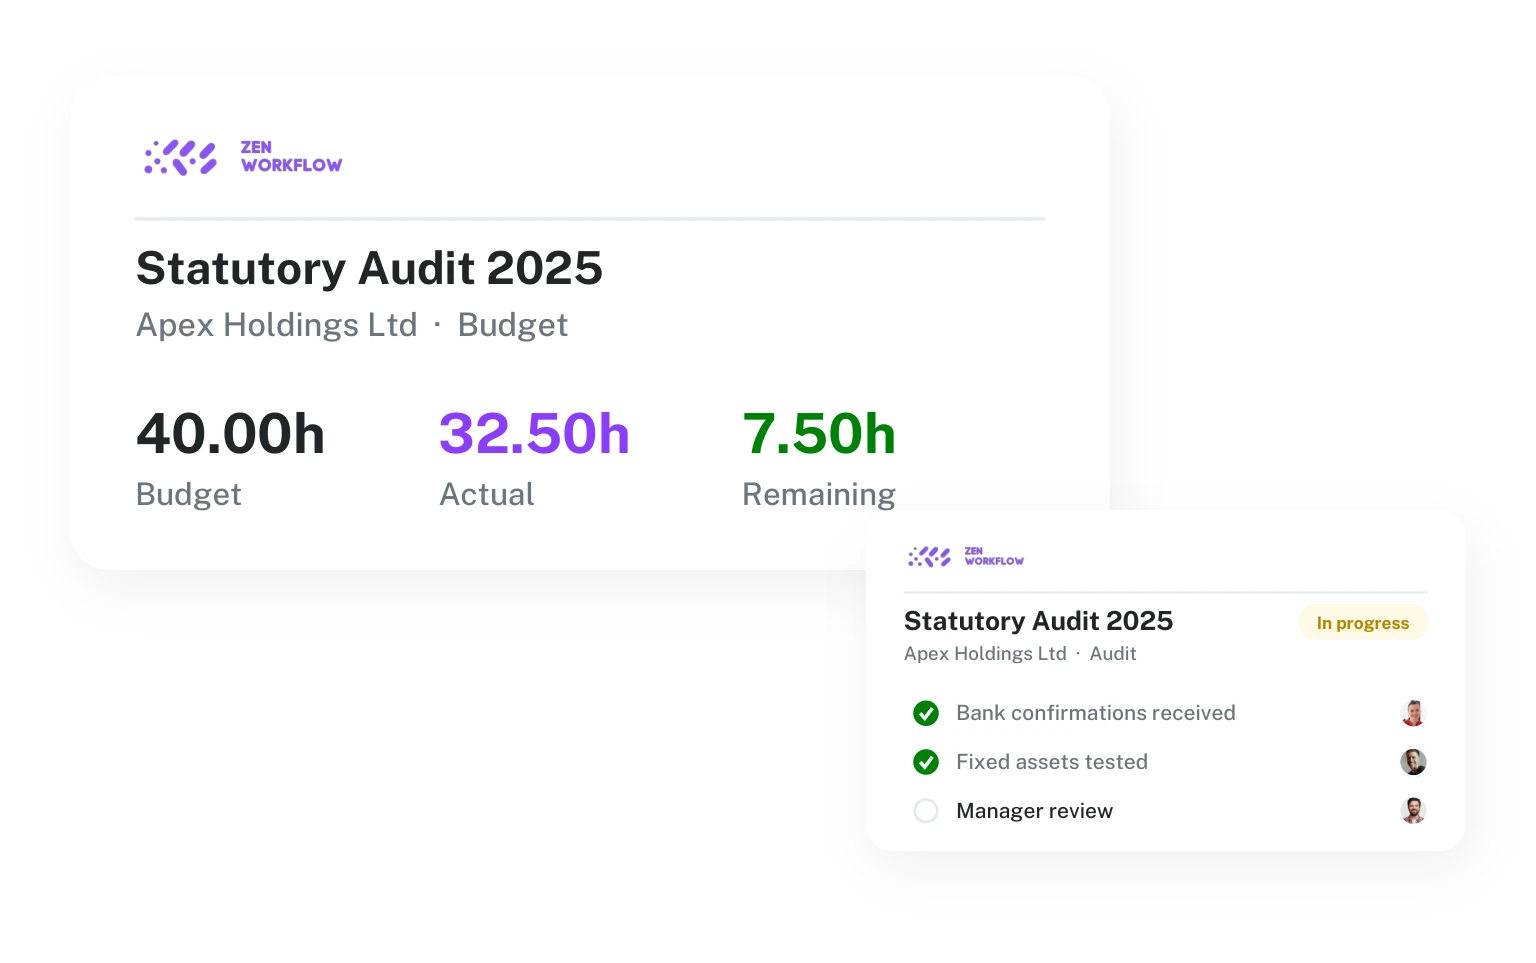Open assignee avatar for Manager review
The image size is (1536, 963).
pos(1413,811)
